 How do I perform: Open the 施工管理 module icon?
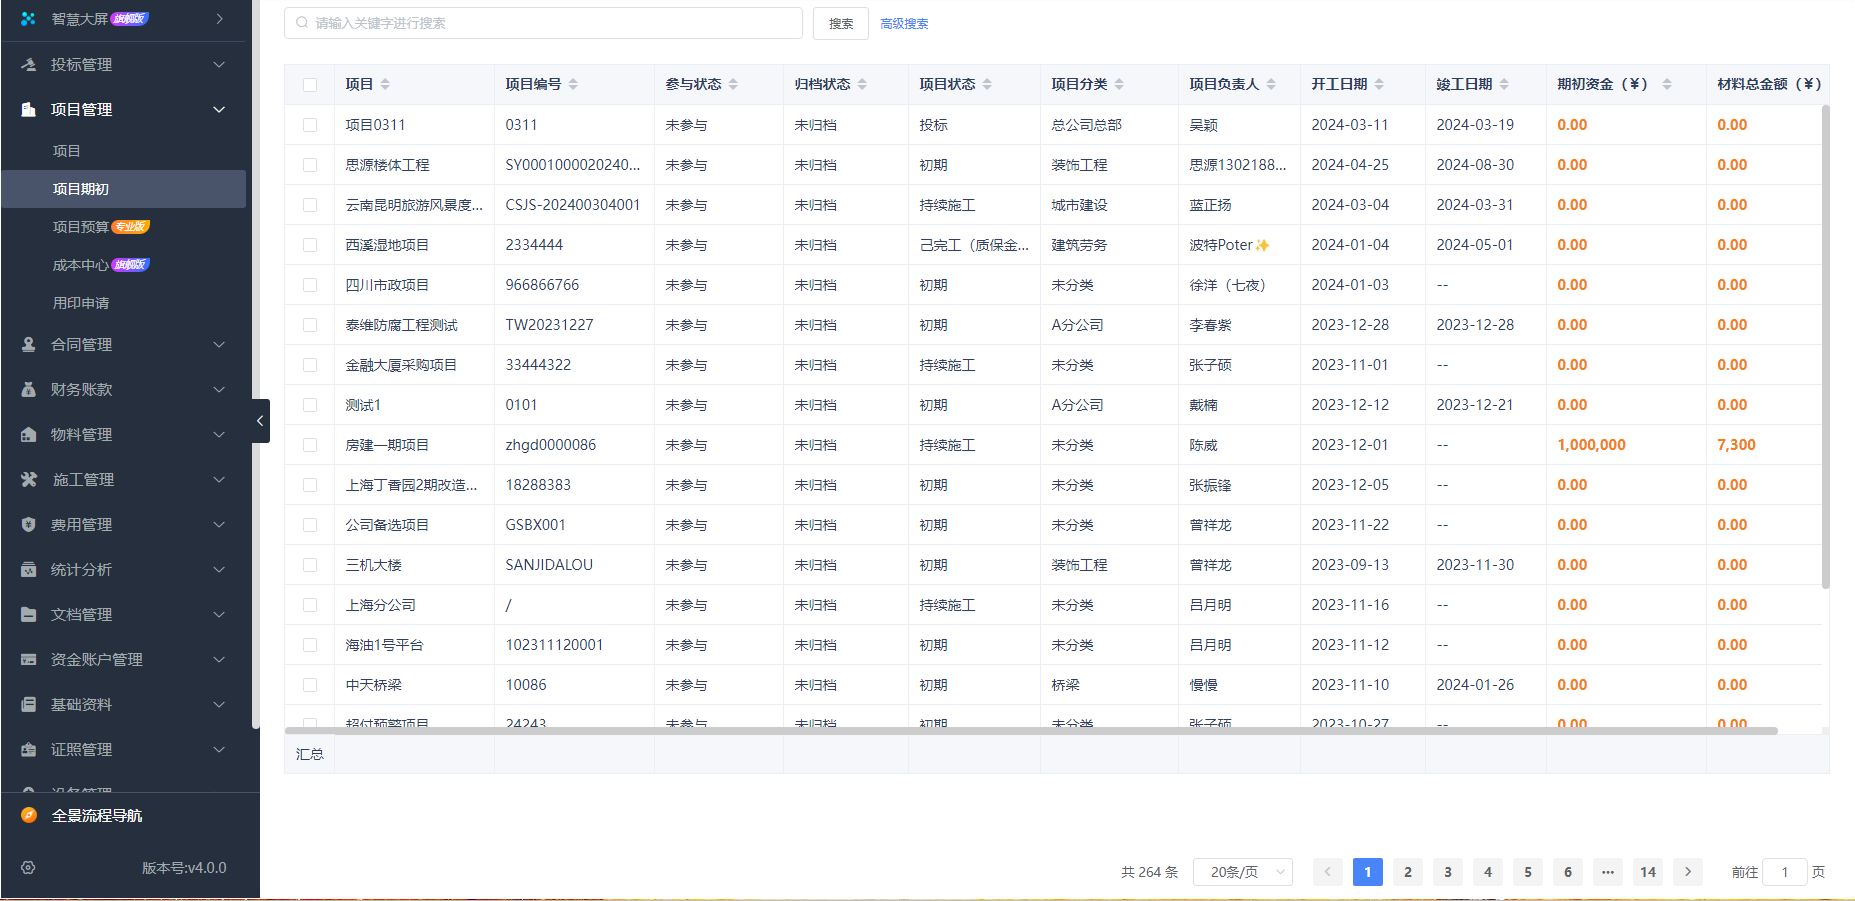pyautogui.click(x=26, y=479)
